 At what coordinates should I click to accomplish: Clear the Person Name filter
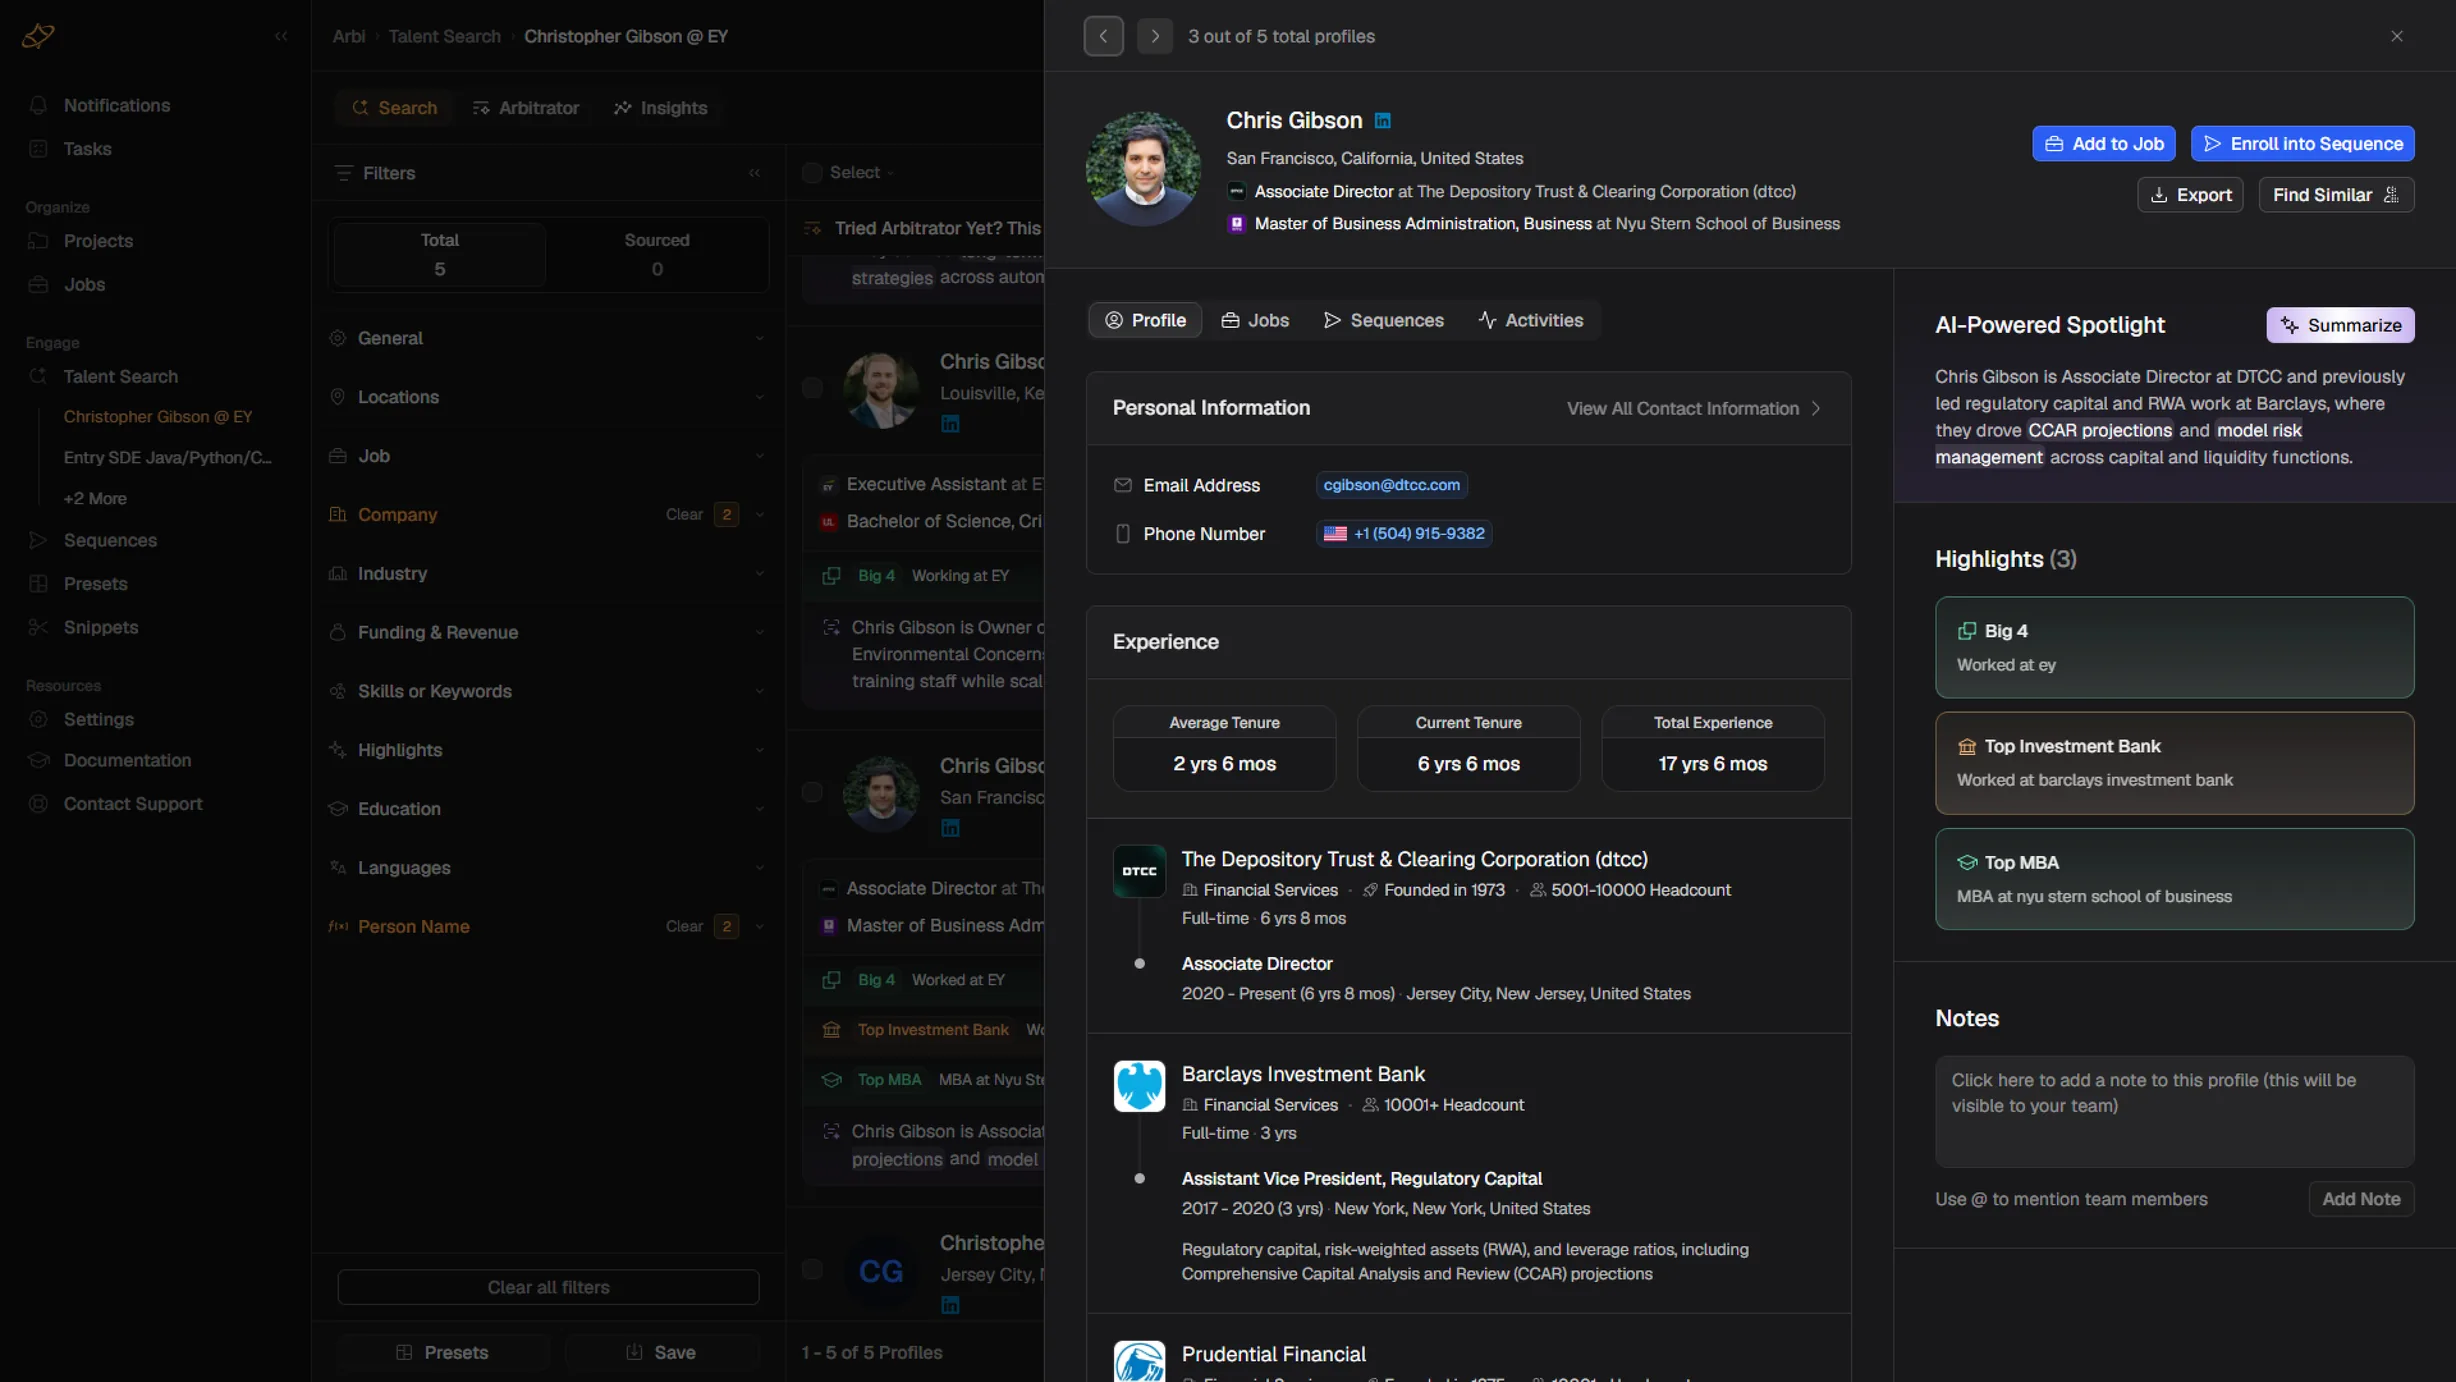click(684, 927)
